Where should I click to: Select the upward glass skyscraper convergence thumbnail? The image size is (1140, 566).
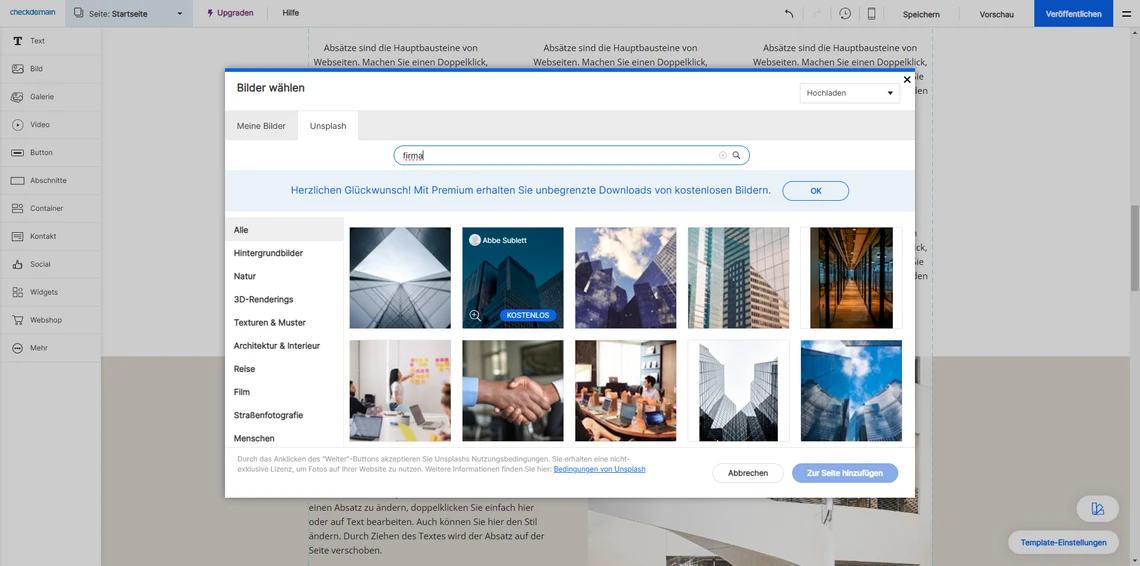(400, 278)
